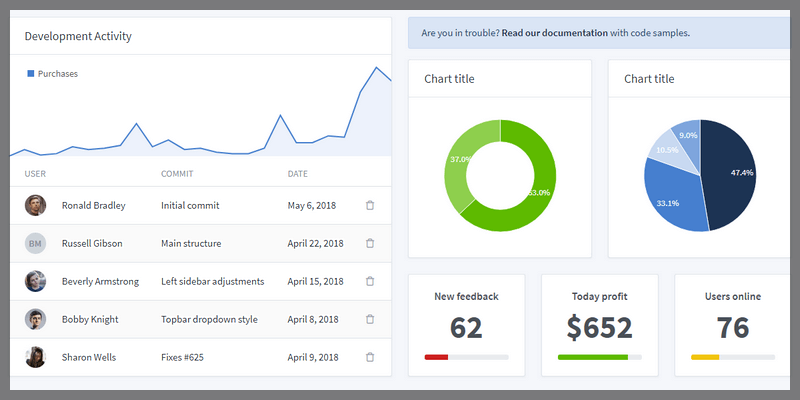
Task: Click Ronald Bradley's avatar photo
Action: (x=36, y=205)
